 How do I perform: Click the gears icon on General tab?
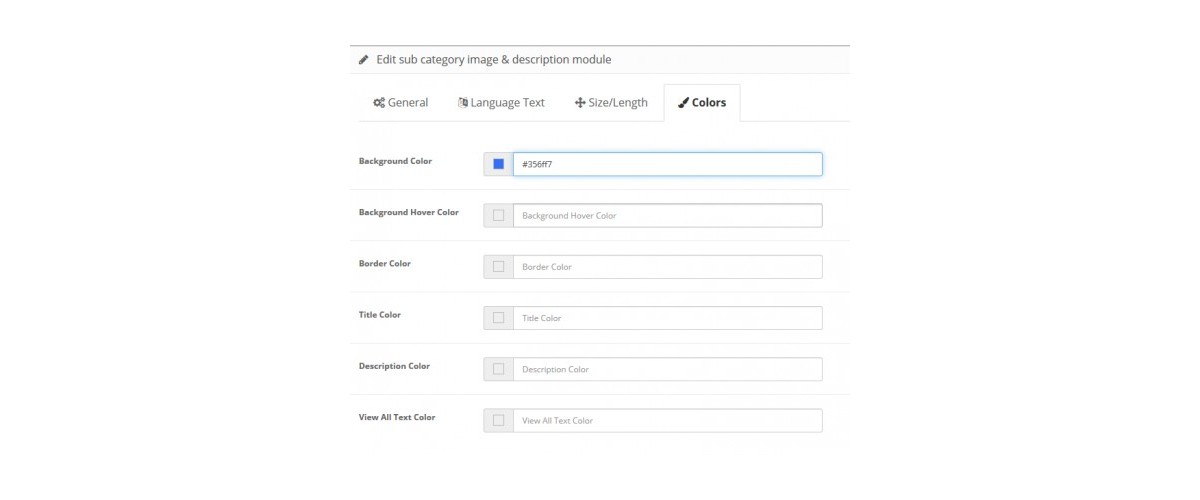click(379, 103)
